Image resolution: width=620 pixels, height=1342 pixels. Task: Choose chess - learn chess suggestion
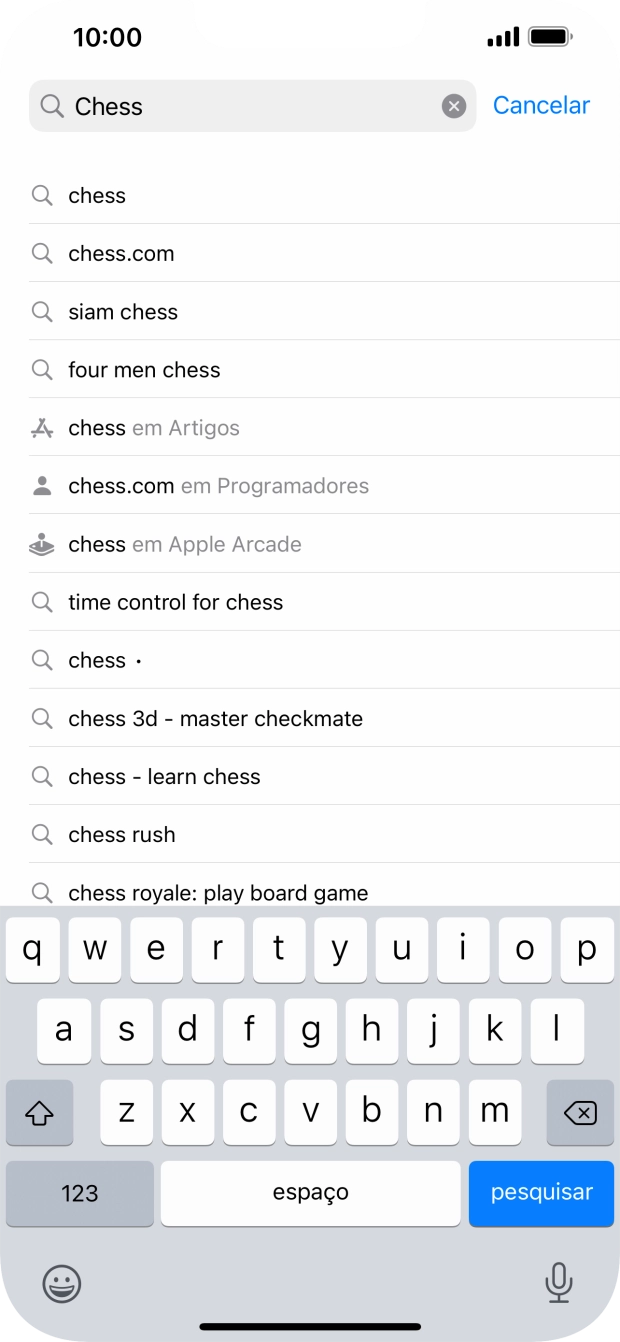(164, 776)
